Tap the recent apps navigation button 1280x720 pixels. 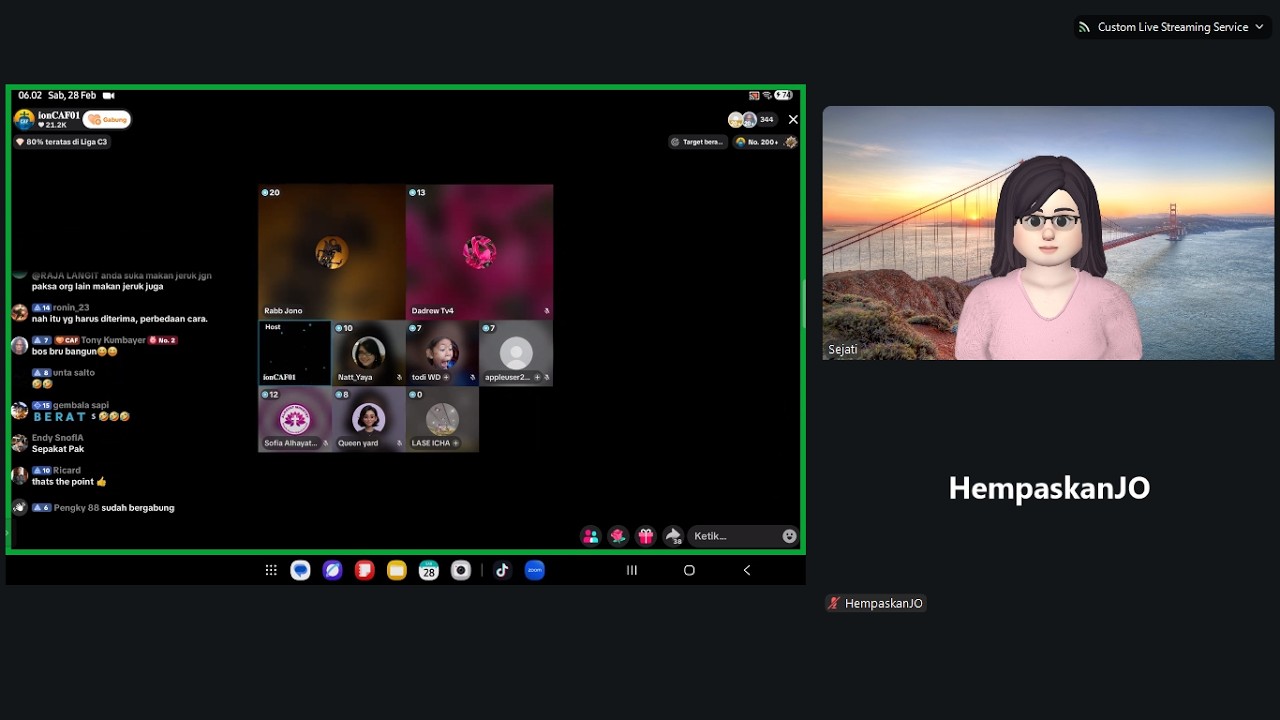(x=632, y=570)
